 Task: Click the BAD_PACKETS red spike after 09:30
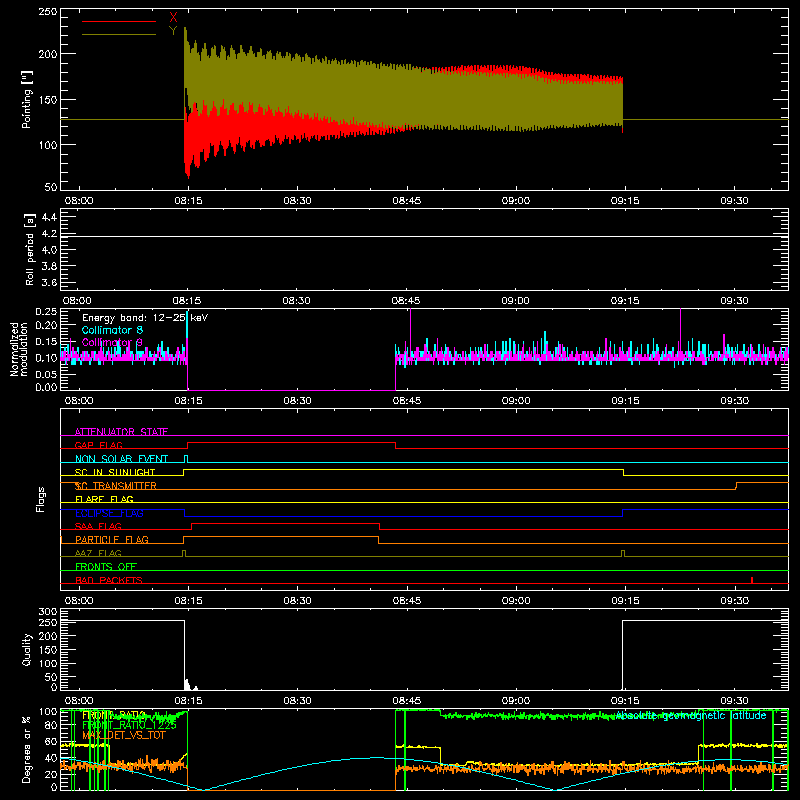pos(752,580)
